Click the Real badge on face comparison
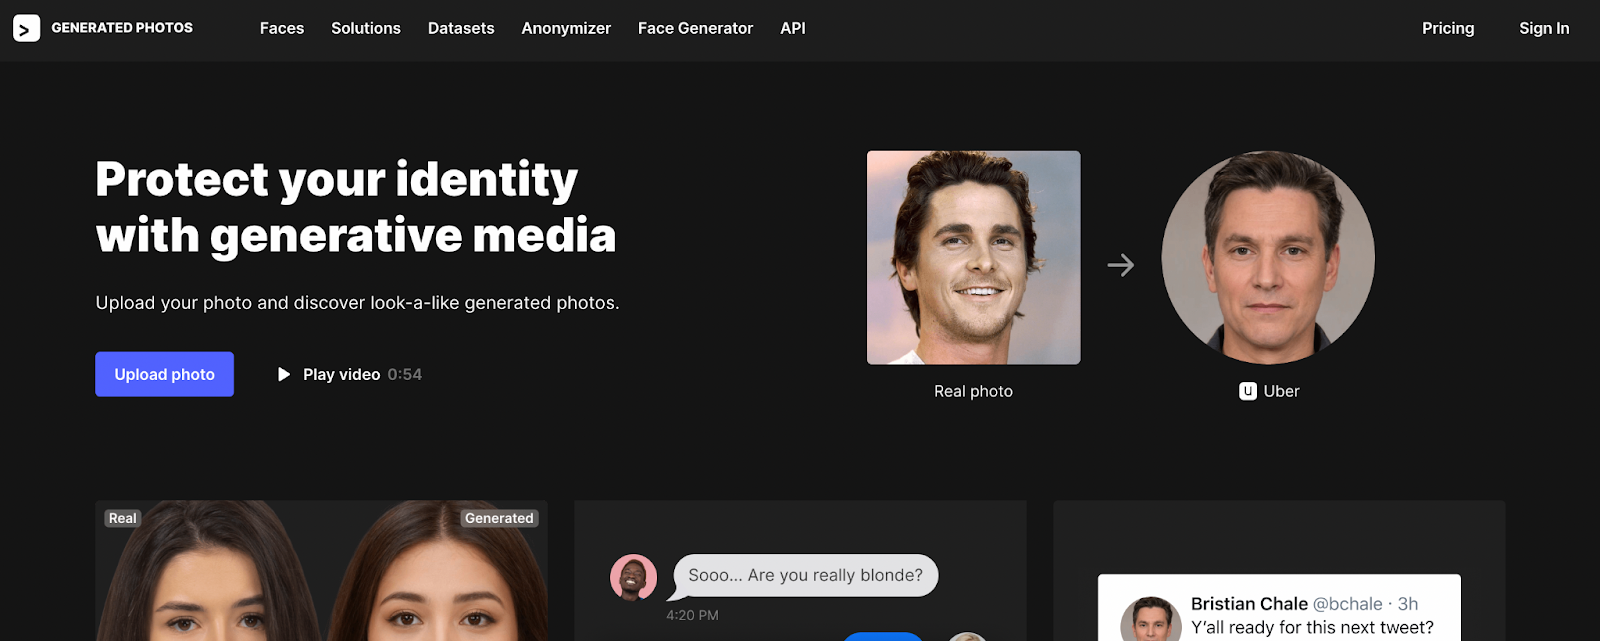The image size is (1600, 641). 123,518
